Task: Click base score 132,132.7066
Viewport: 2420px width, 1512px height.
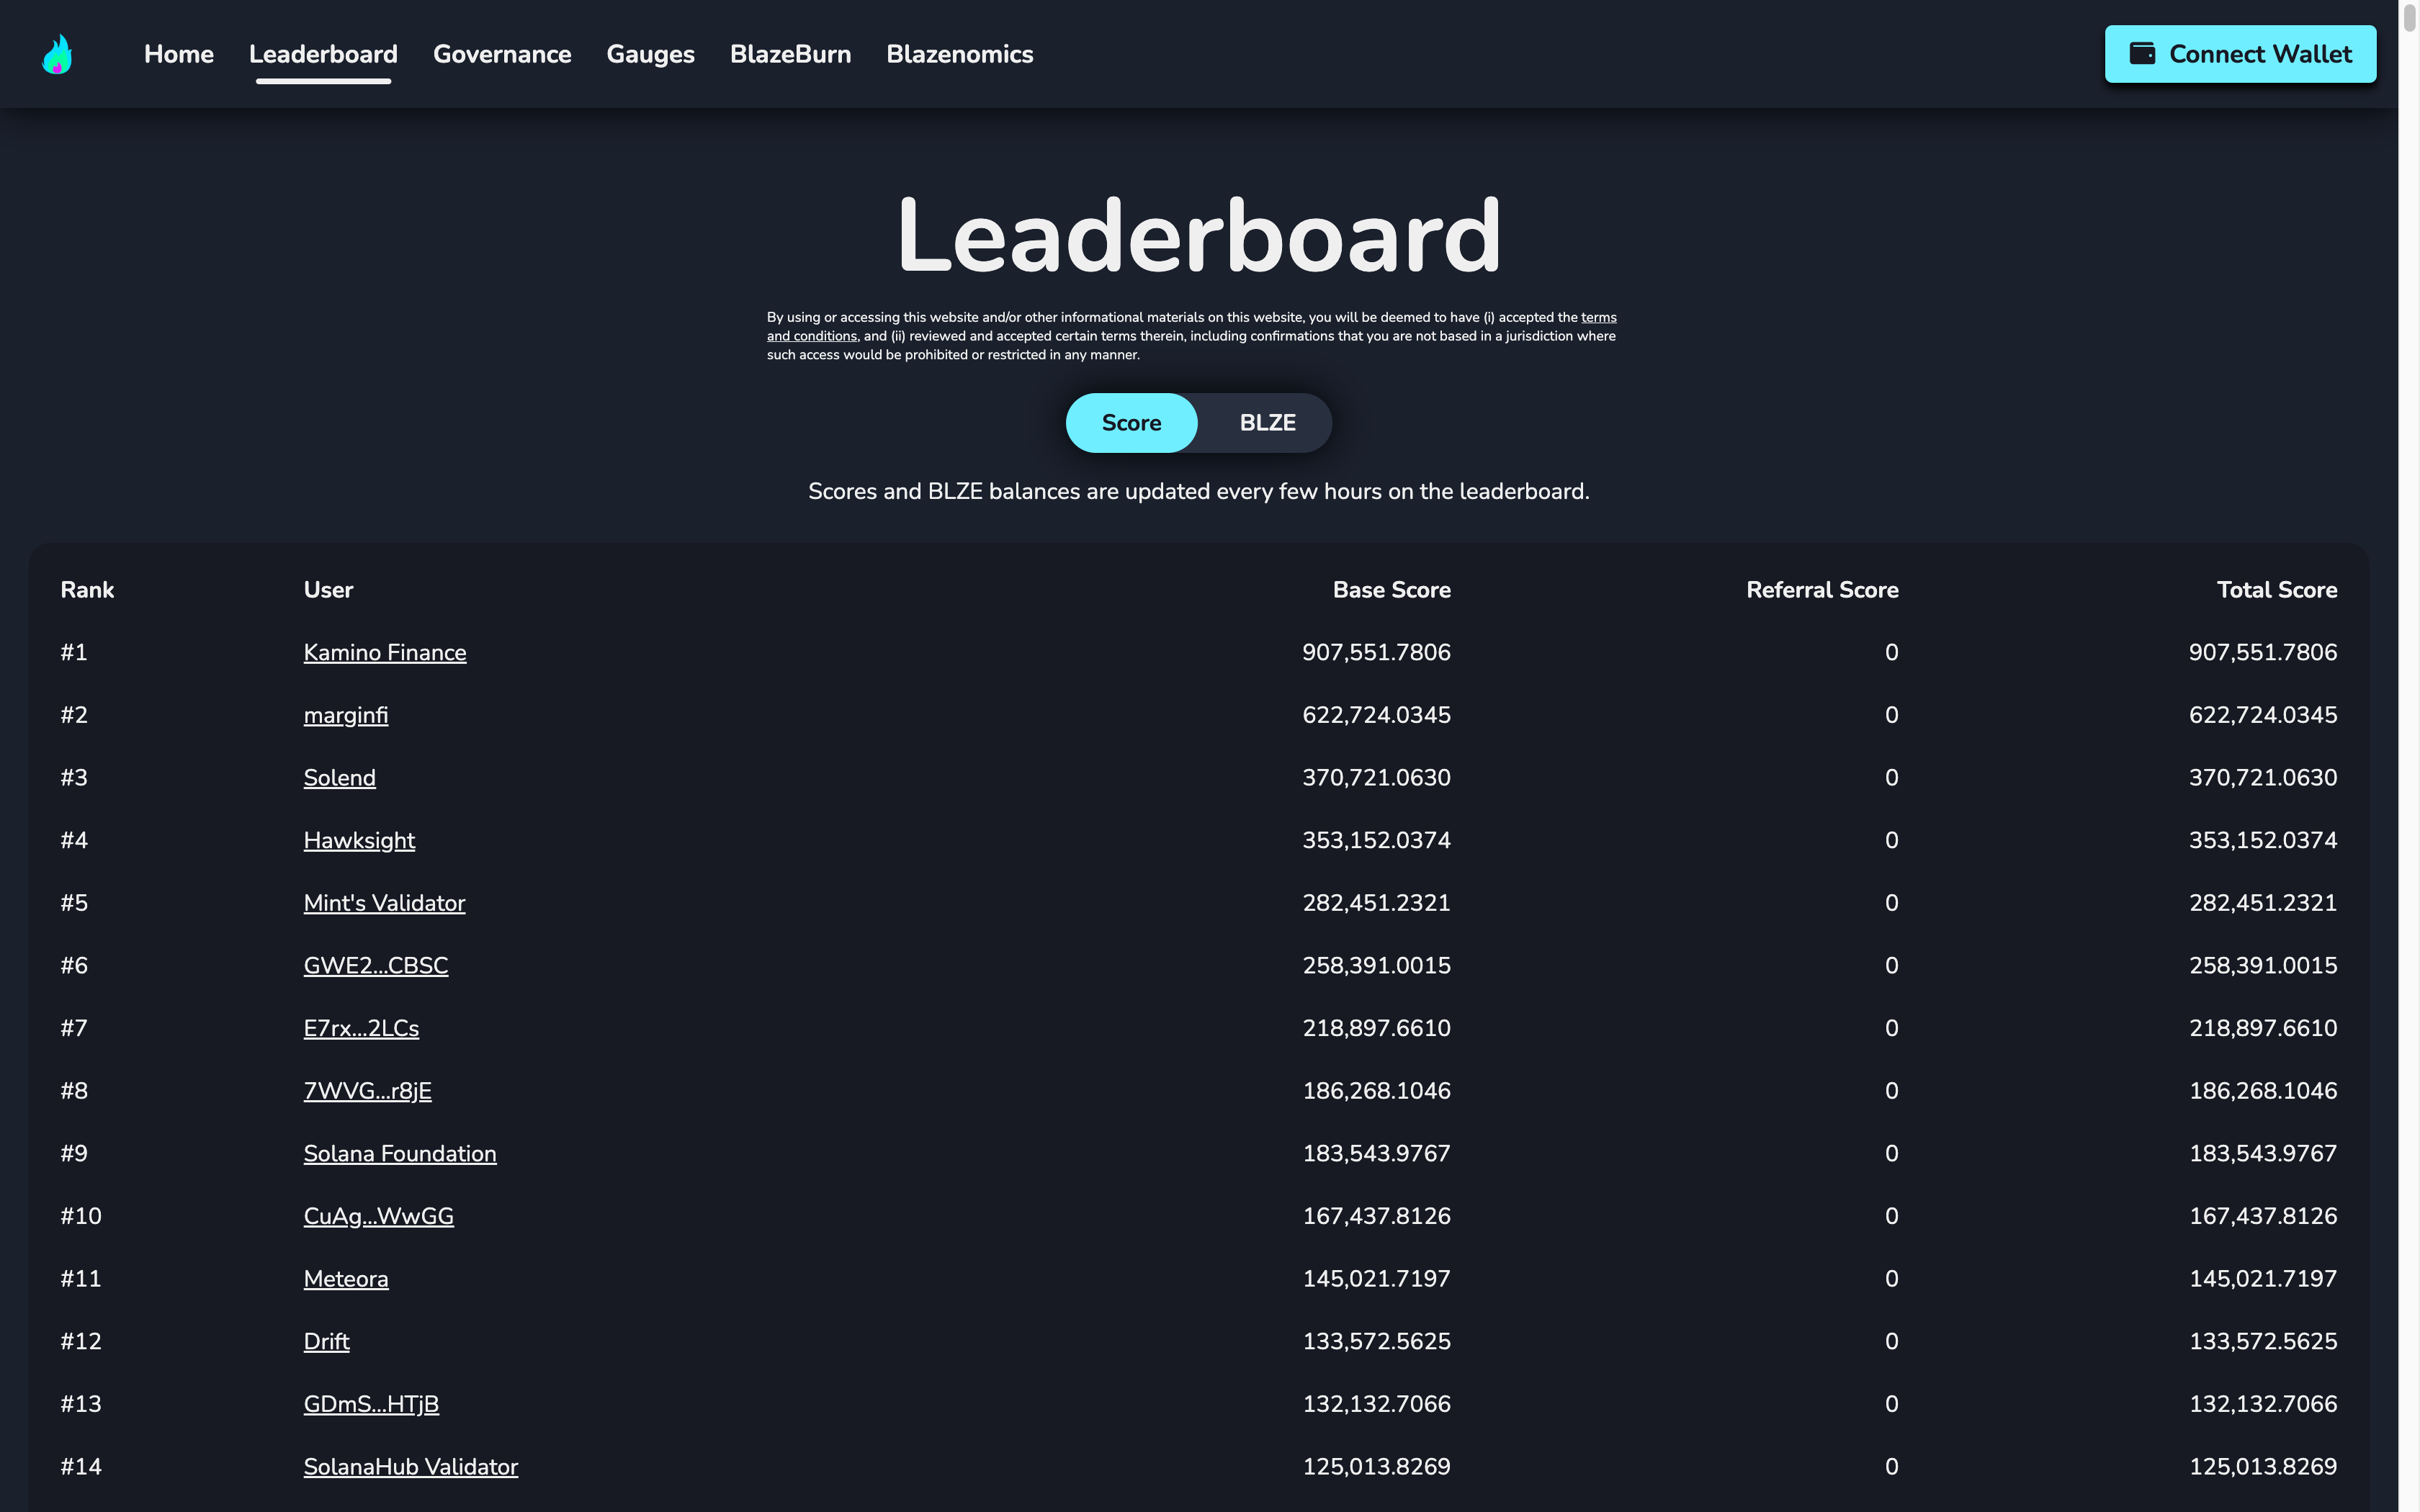Action: click(1376, 1404)
